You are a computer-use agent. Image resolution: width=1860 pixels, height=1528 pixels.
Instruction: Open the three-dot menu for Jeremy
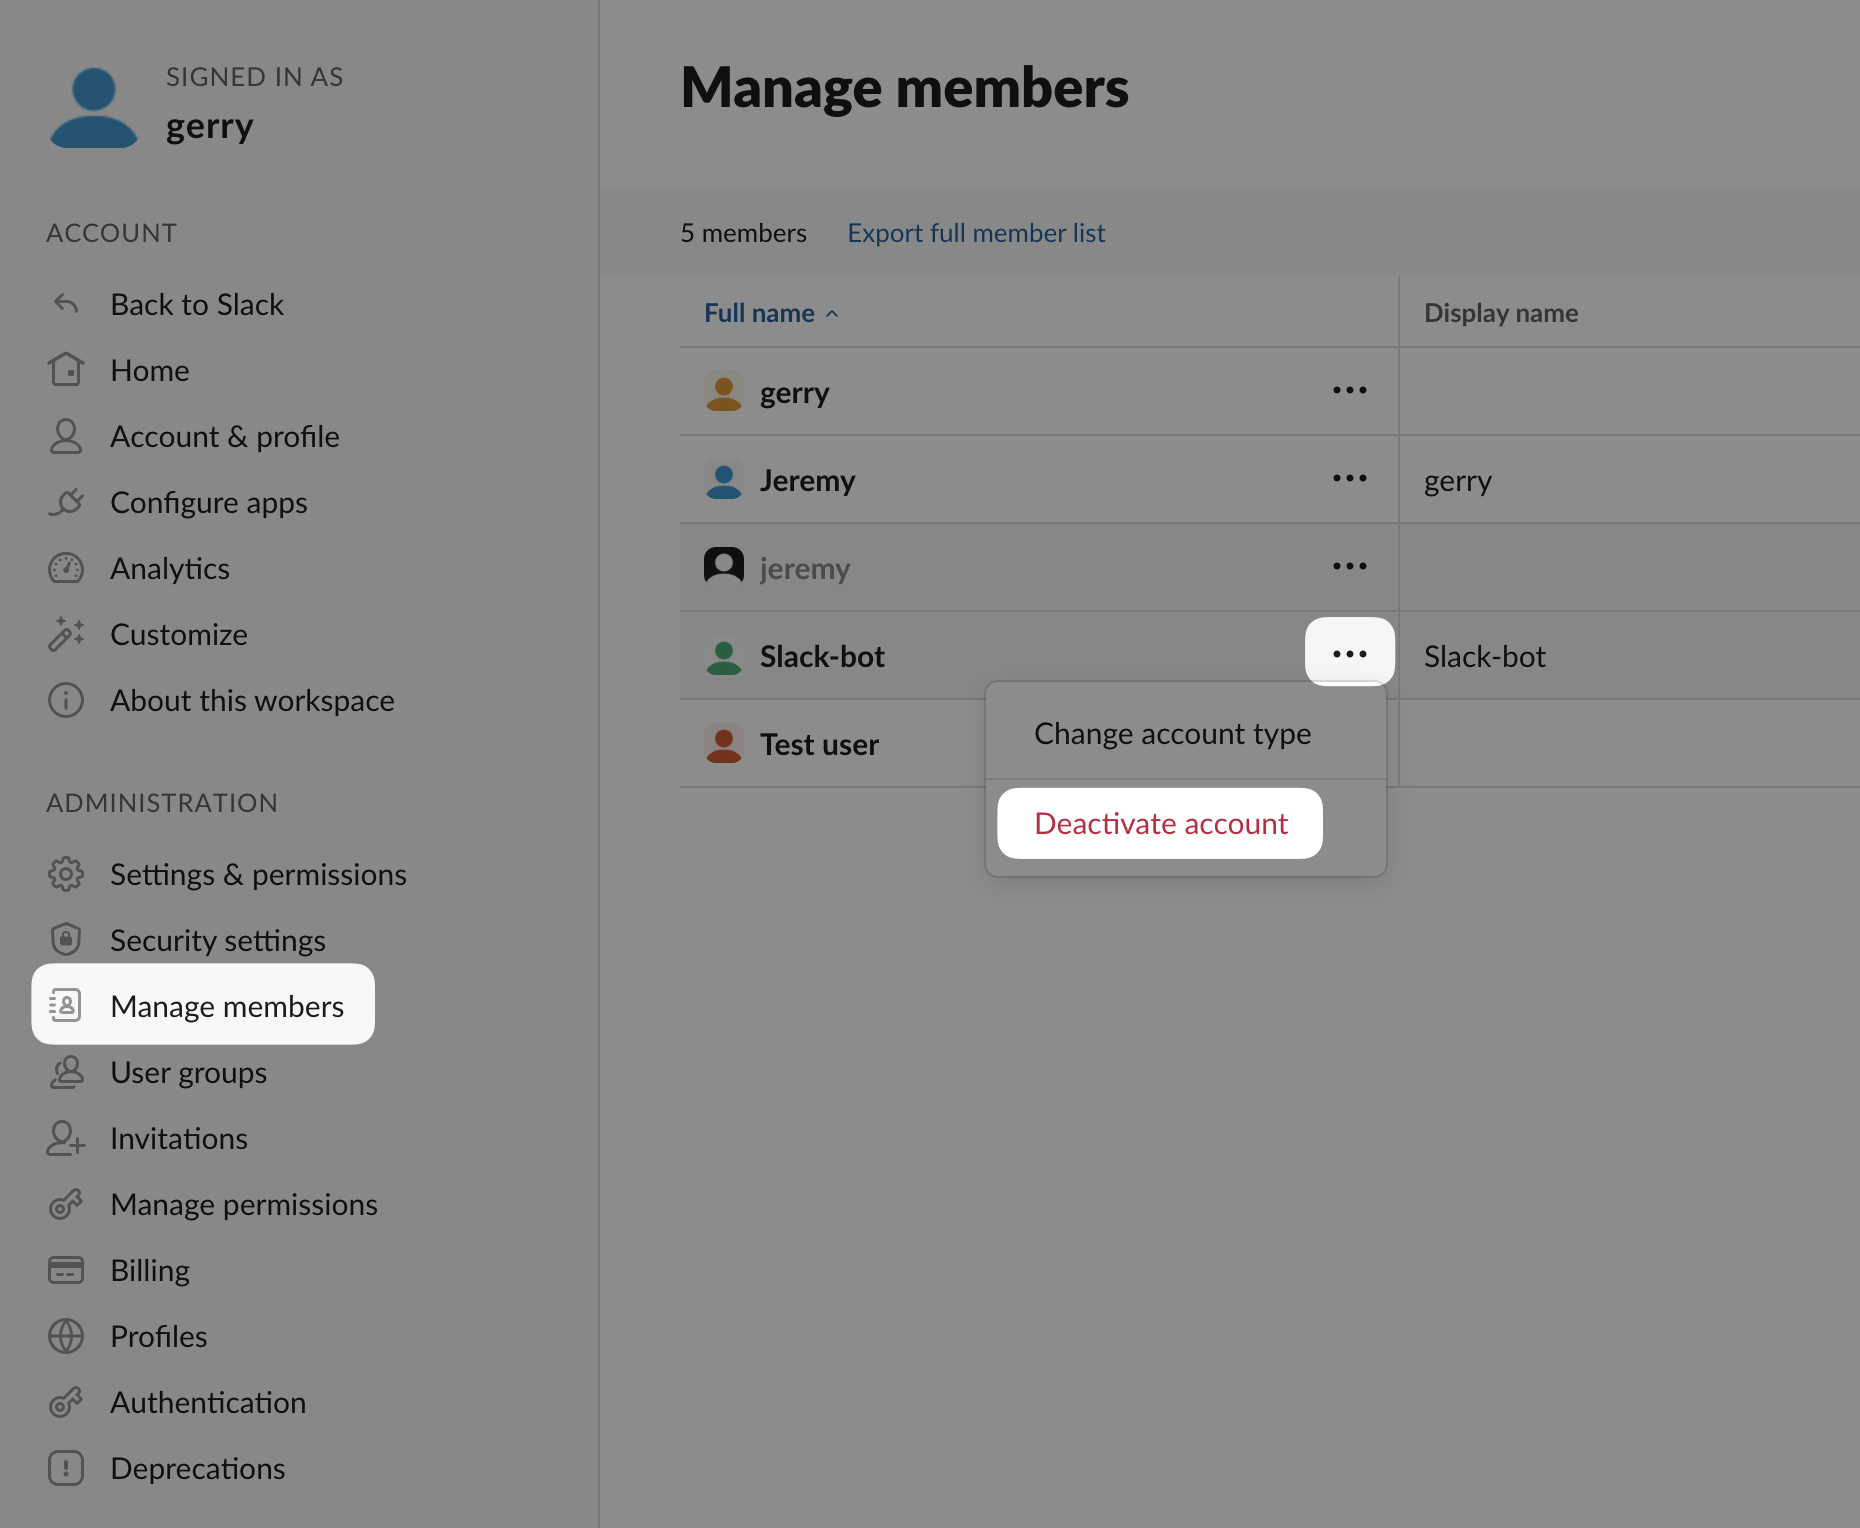[x=1350, y=479]
